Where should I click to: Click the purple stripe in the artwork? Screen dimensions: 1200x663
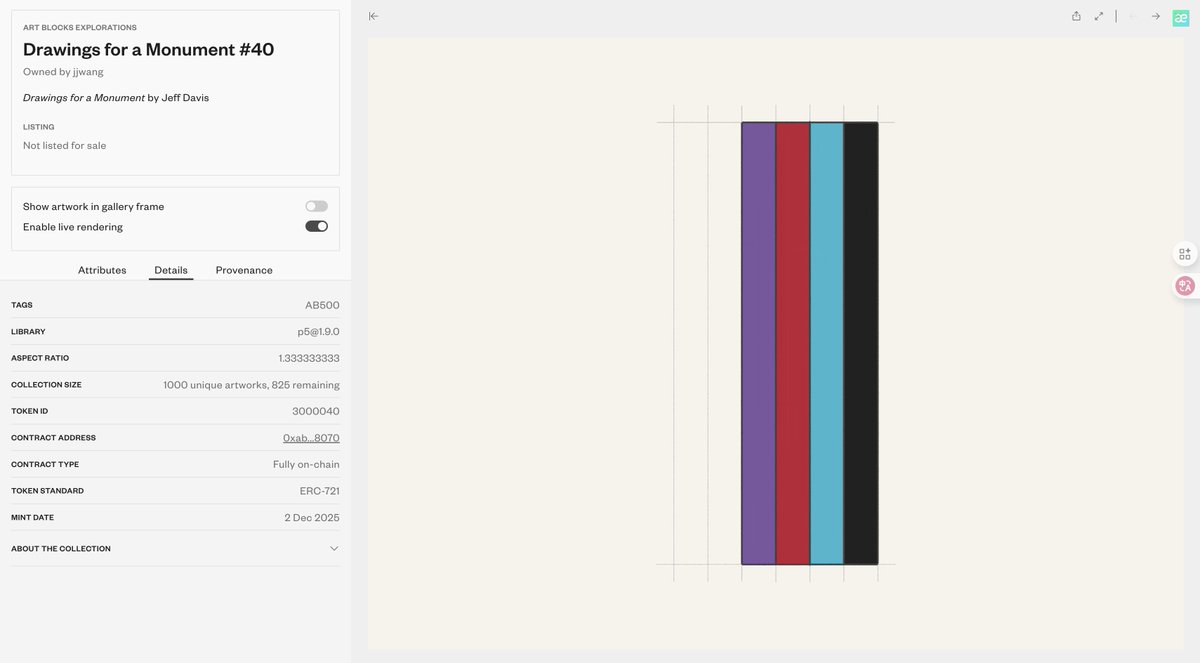[759, 343]
